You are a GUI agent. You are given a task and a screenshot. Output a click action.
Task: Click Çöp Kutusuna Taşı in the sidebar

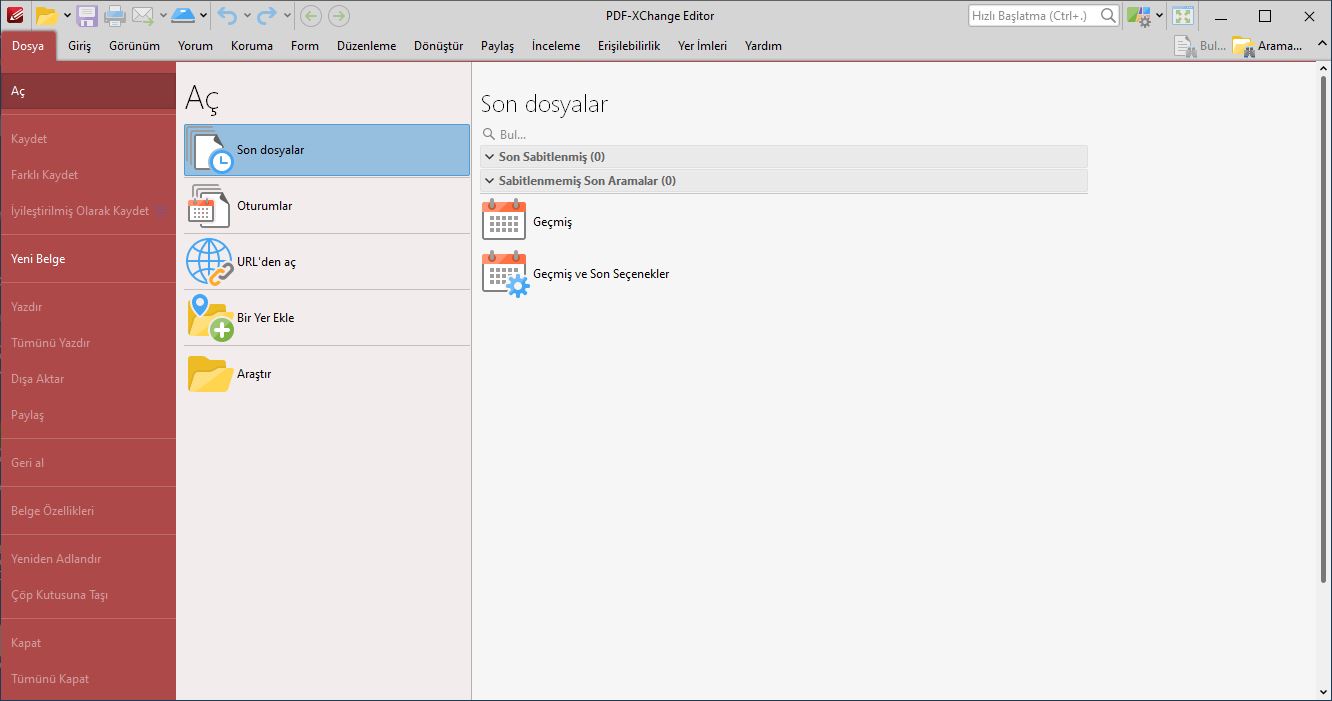[88, 595]
